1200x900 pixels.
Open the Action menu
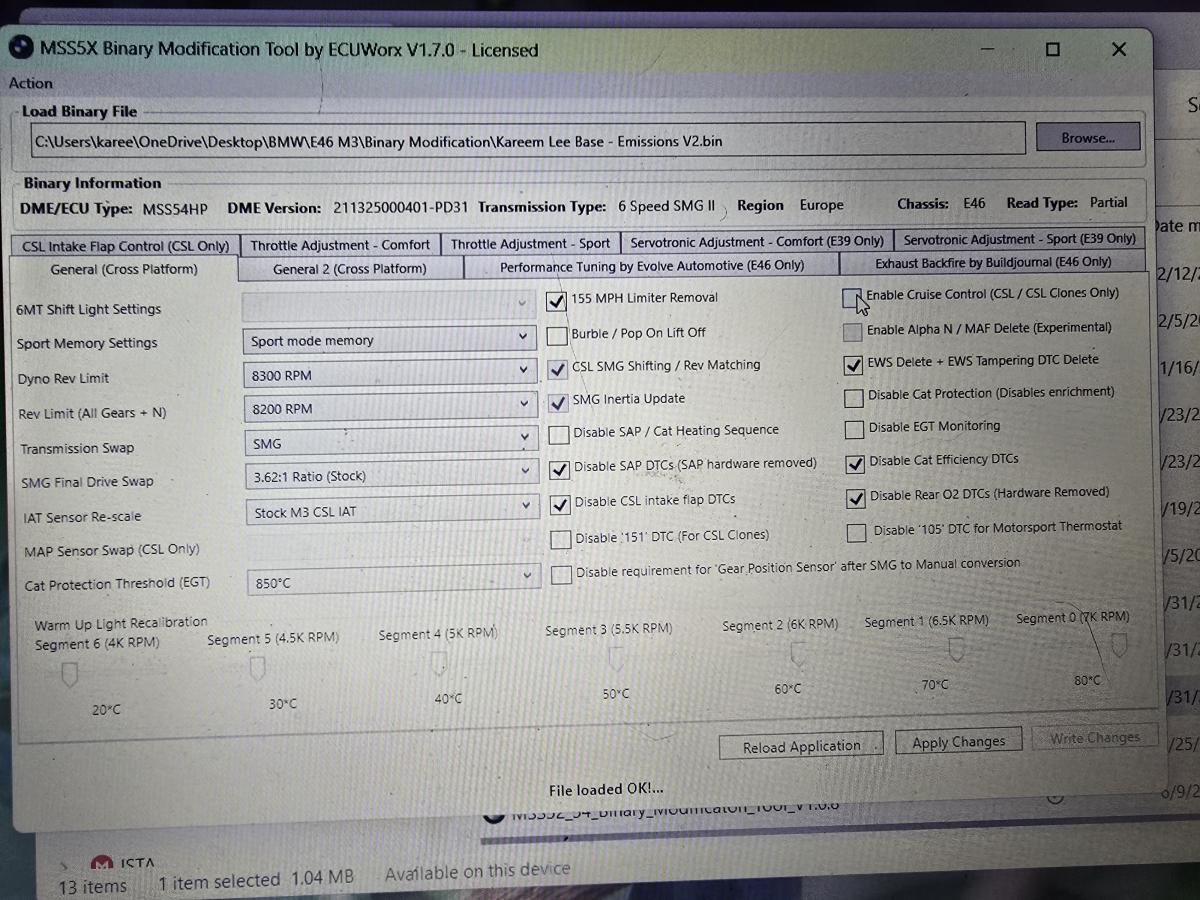click(31, 83)
